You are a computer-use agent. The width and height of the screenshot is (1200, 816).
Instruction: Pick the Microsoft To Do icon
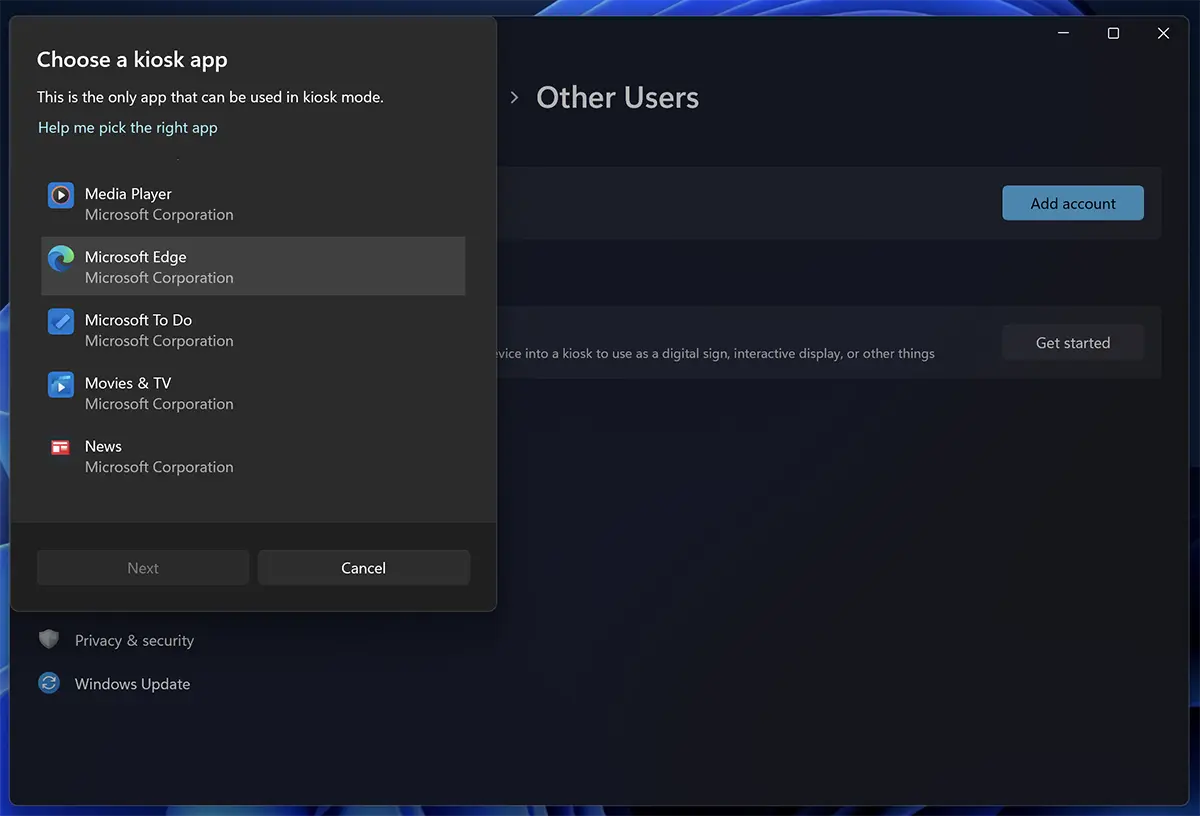(61, 321)
